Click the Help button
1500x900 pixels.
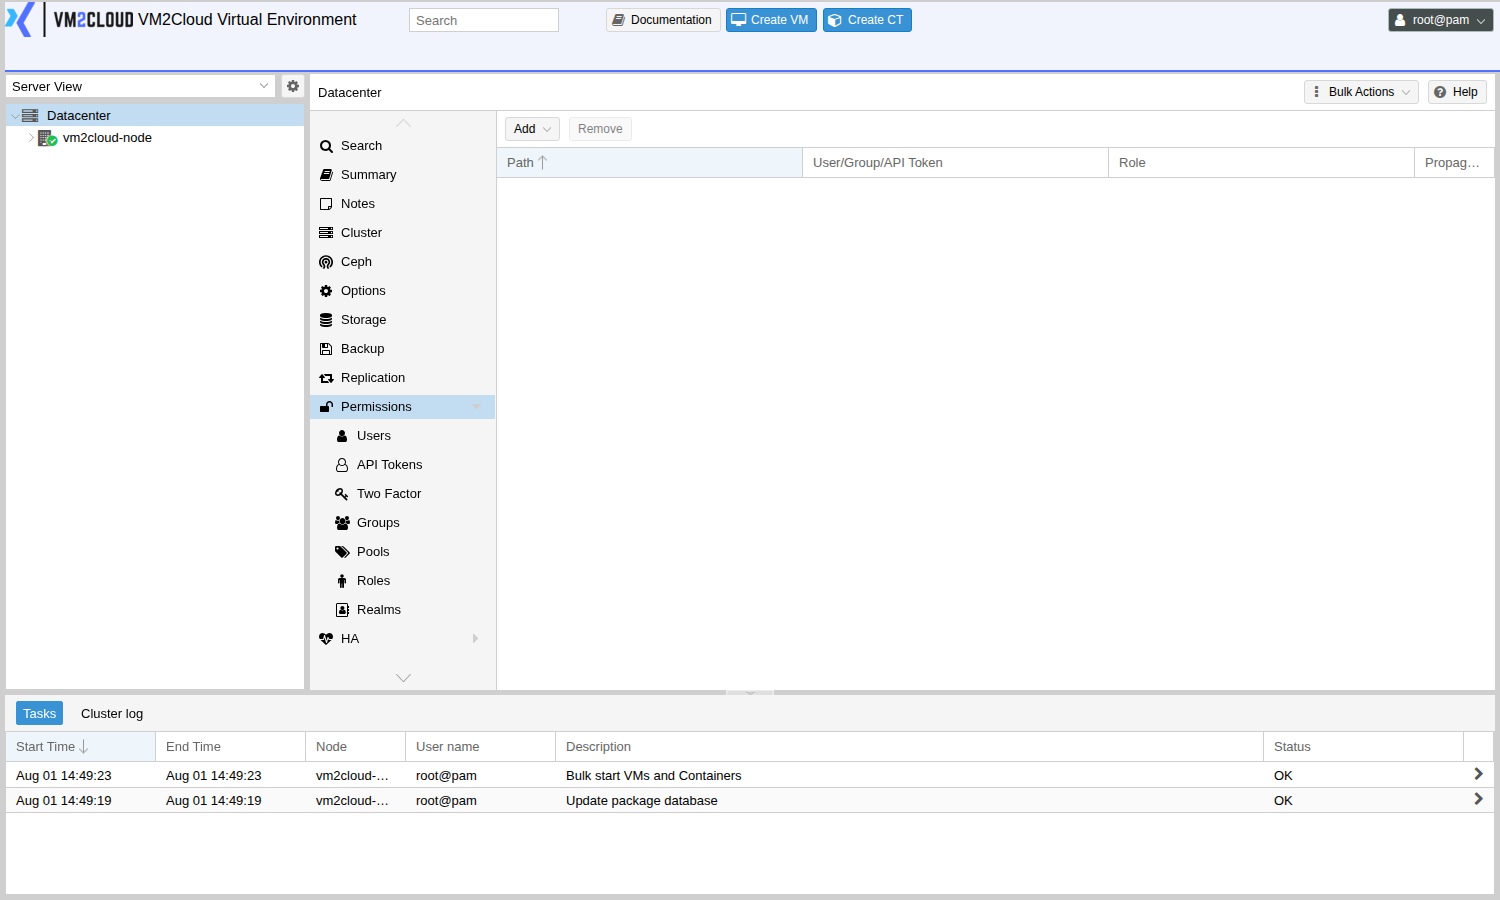point(1457,92)
